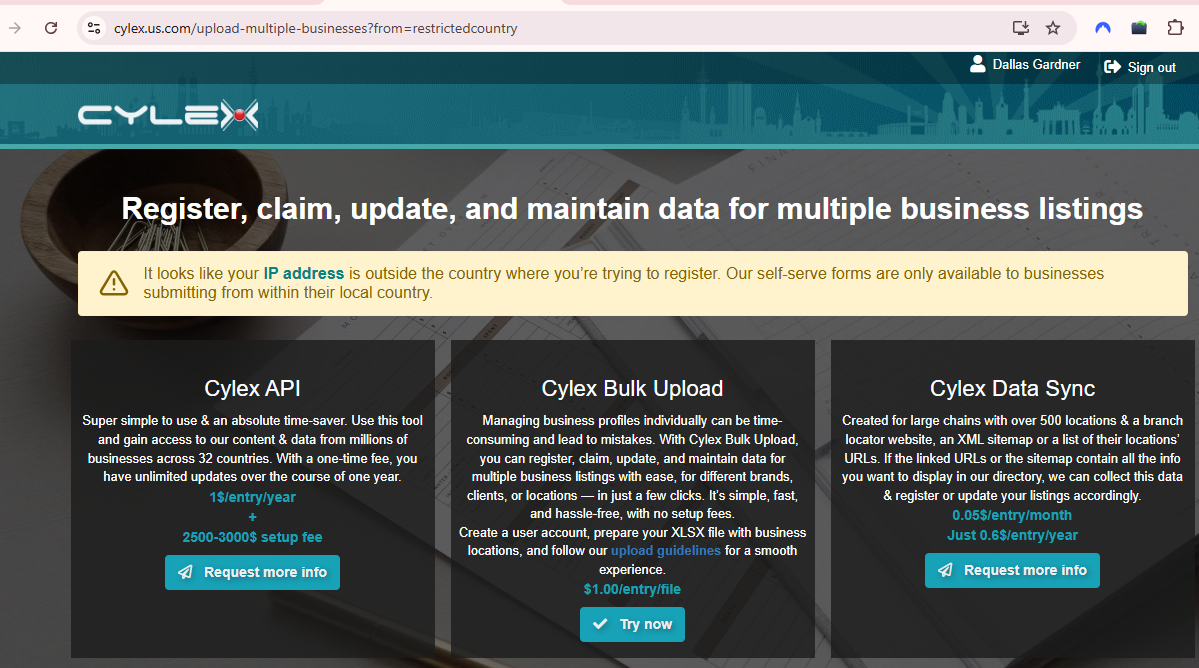This screenshot has height=668, width=1199.
Task: Open the blue arc extension icon
Action: [1103, 28]
